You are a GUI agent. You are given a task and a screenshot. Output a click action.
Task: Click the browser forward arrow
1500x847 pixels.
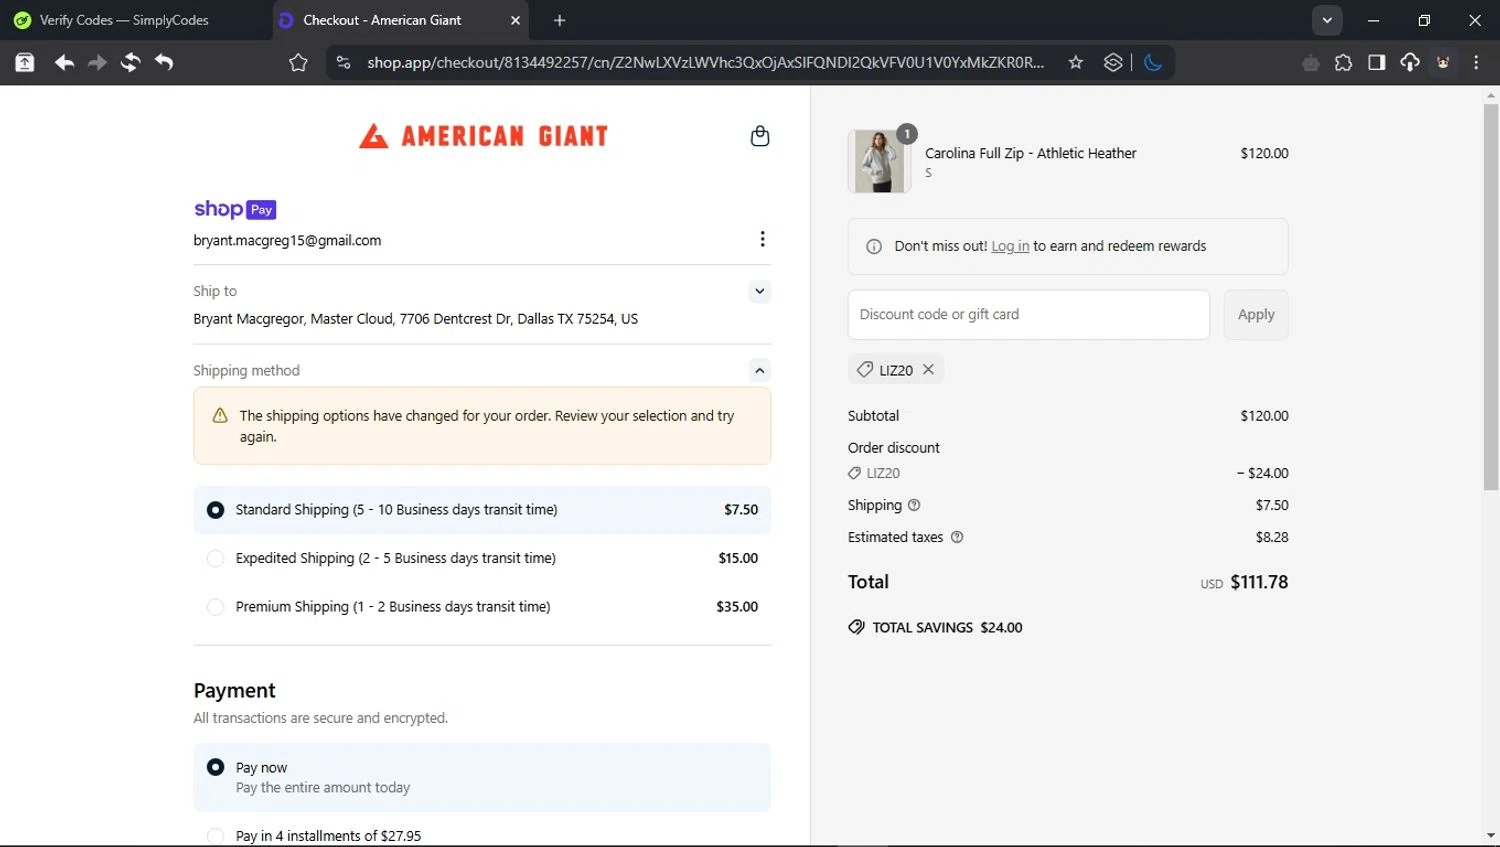pyautogui.click(x=97, y=62)
